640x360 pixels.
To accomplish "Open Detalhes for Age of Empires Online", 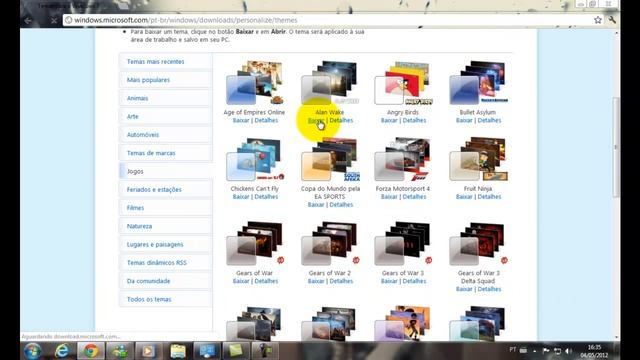I will click(266, 120).
